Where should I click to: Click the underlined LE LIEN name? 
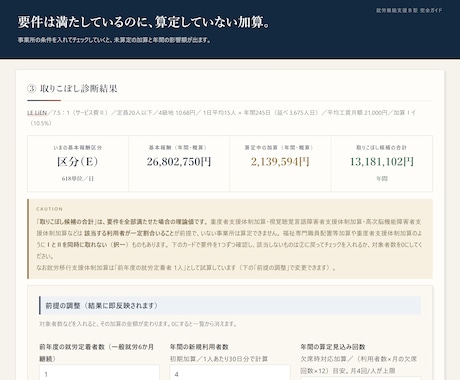click(x=37, y=113)
